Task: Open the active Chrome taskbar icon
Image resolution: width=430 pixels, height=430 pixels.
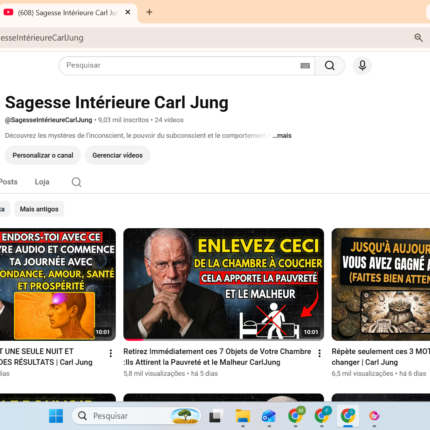Action: click(348, 416)
